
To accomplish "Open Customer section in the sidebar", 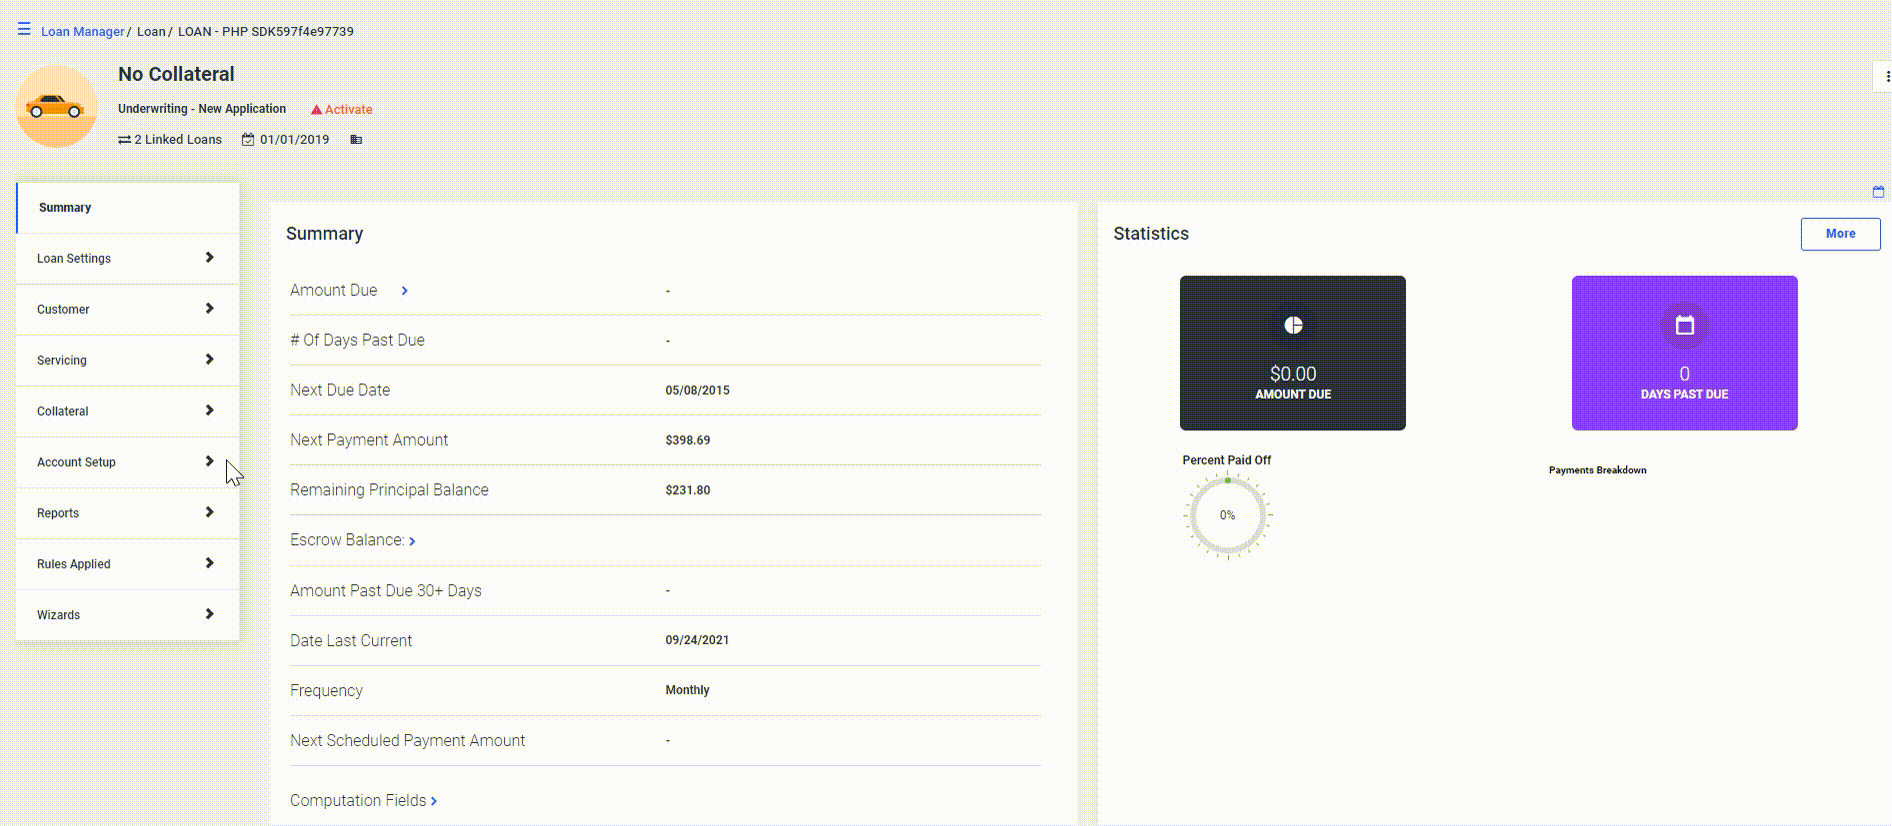I will 128,309.
